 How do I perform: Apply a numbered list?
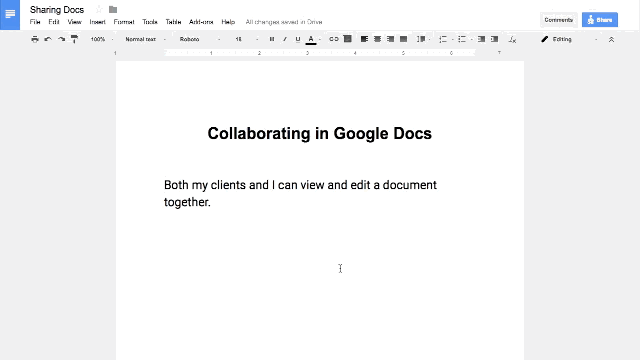point(443,39)
